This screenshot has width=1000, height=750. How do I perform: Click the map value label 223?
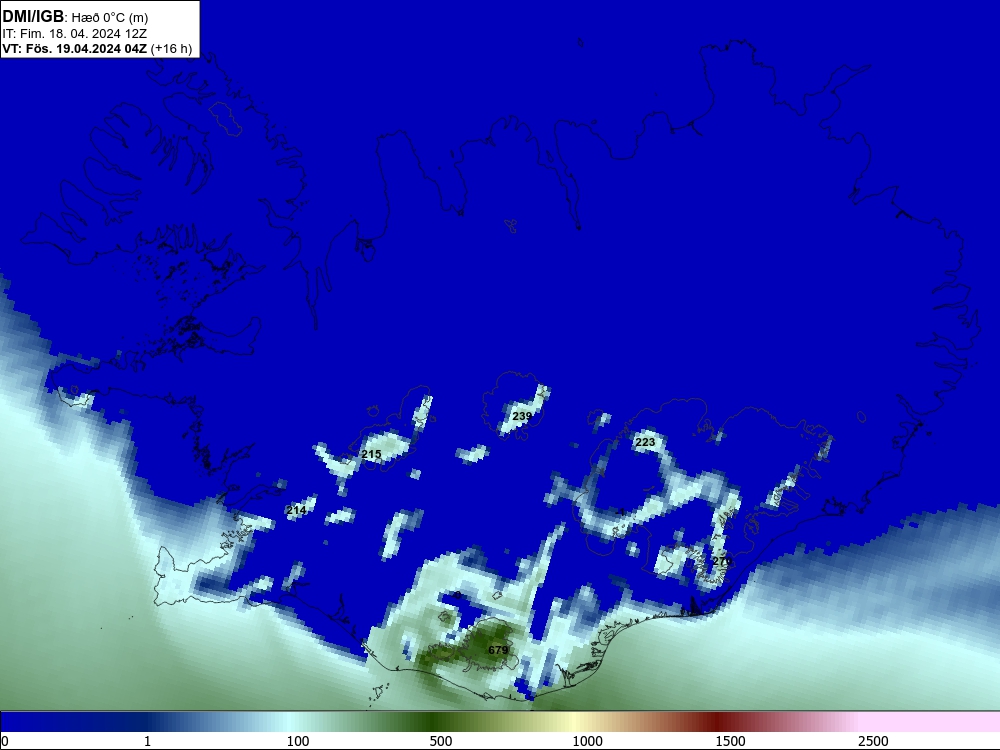[645, 442]
